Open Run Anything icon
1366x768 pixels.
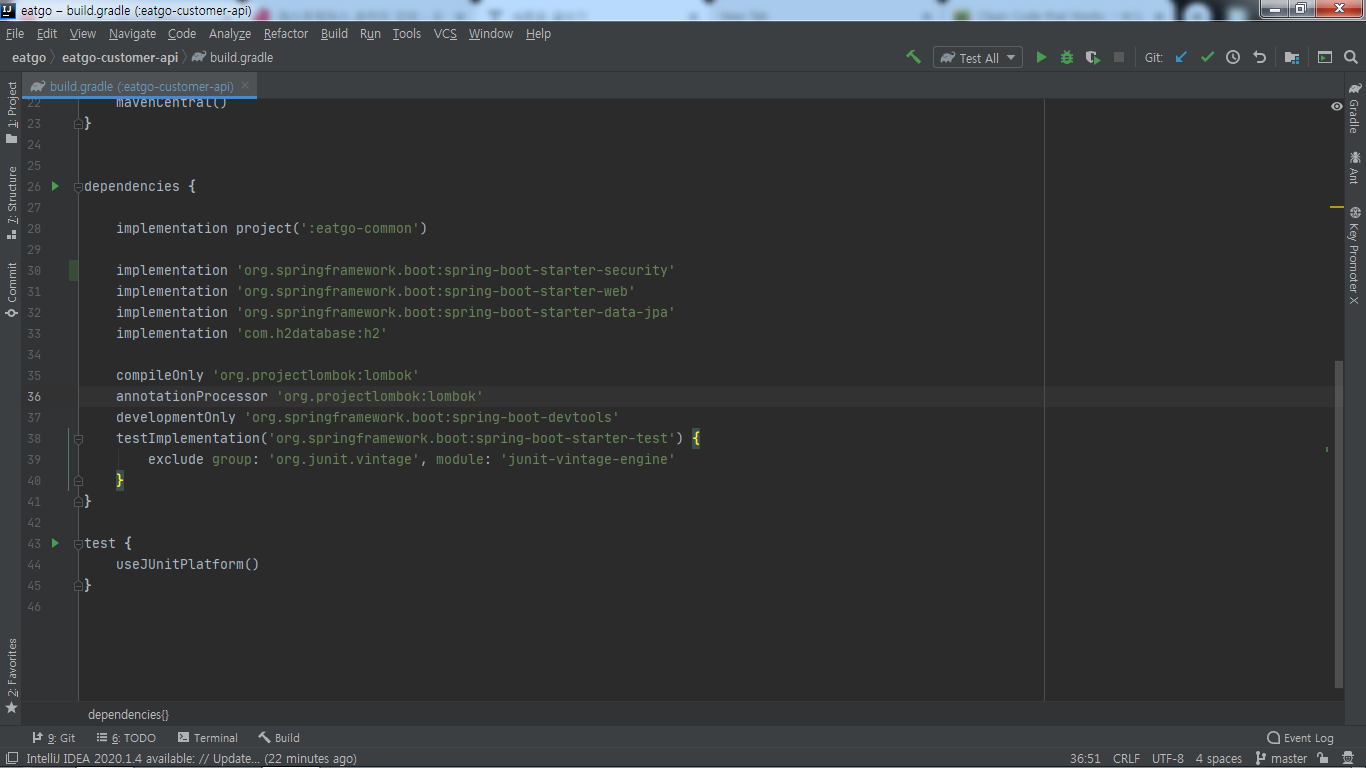click(1325, 57)
